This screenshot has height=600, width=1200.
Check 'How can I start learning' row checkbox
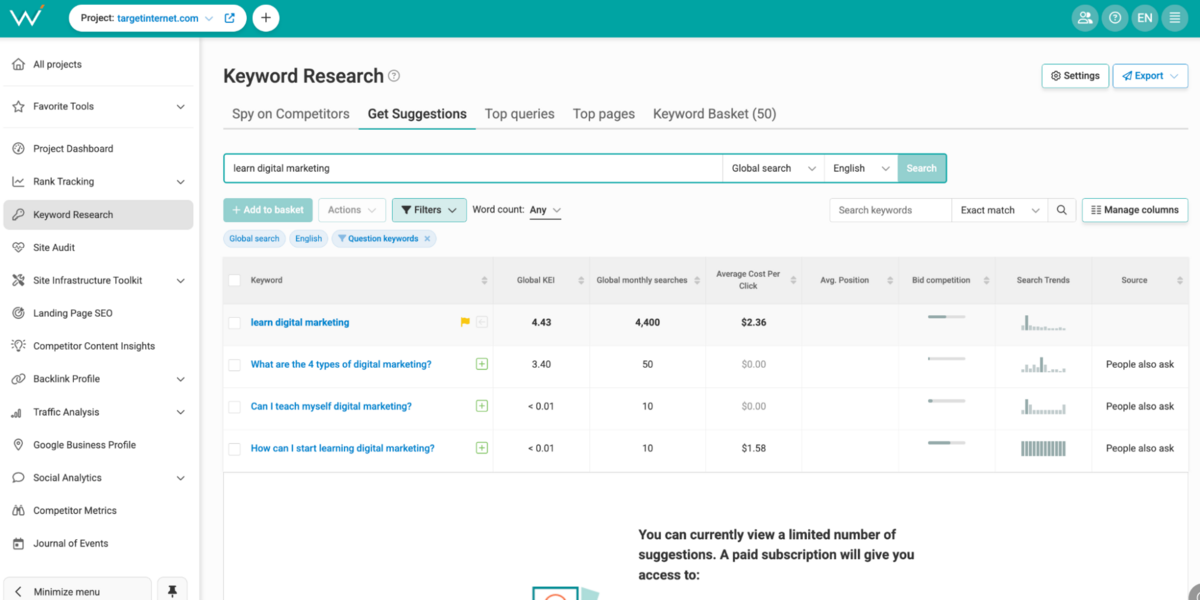pos(235,449)
